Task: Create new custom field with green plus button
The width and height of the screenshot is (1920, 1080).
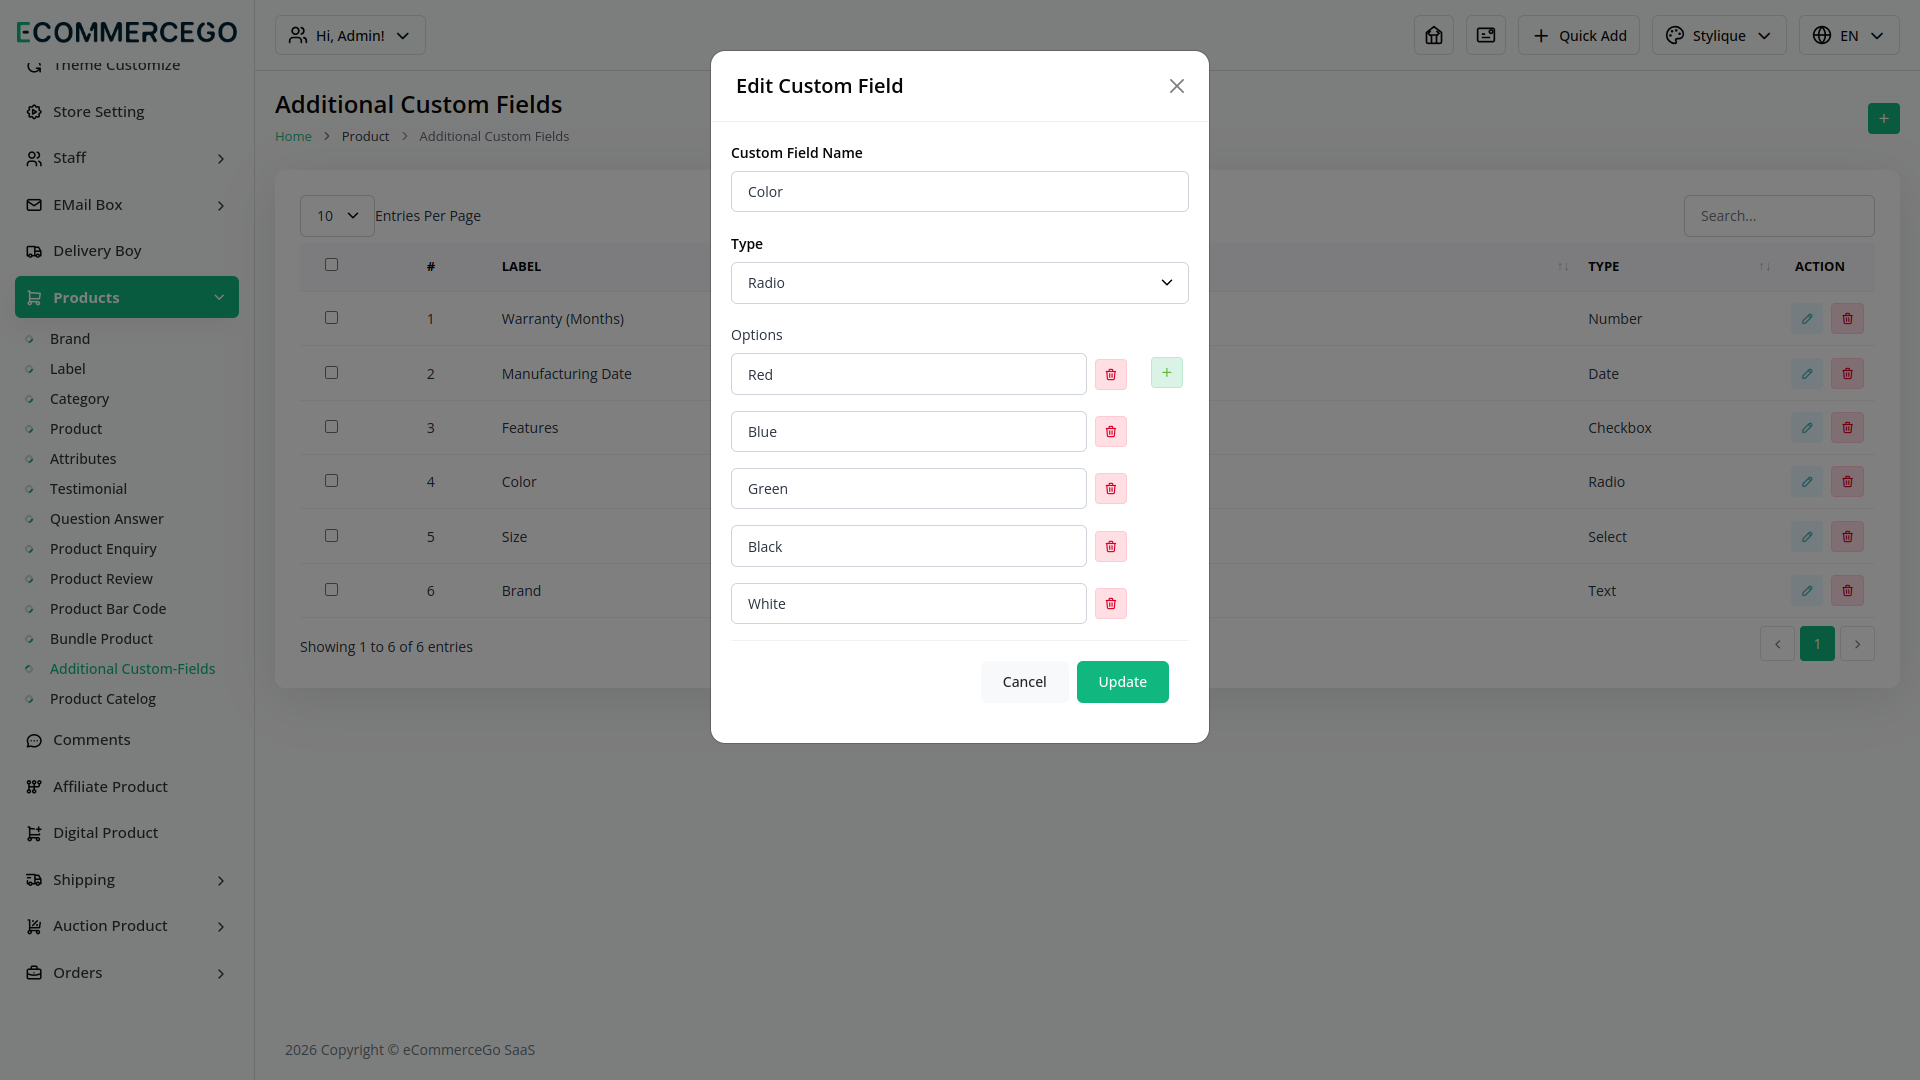Action: coord(1883,118)
